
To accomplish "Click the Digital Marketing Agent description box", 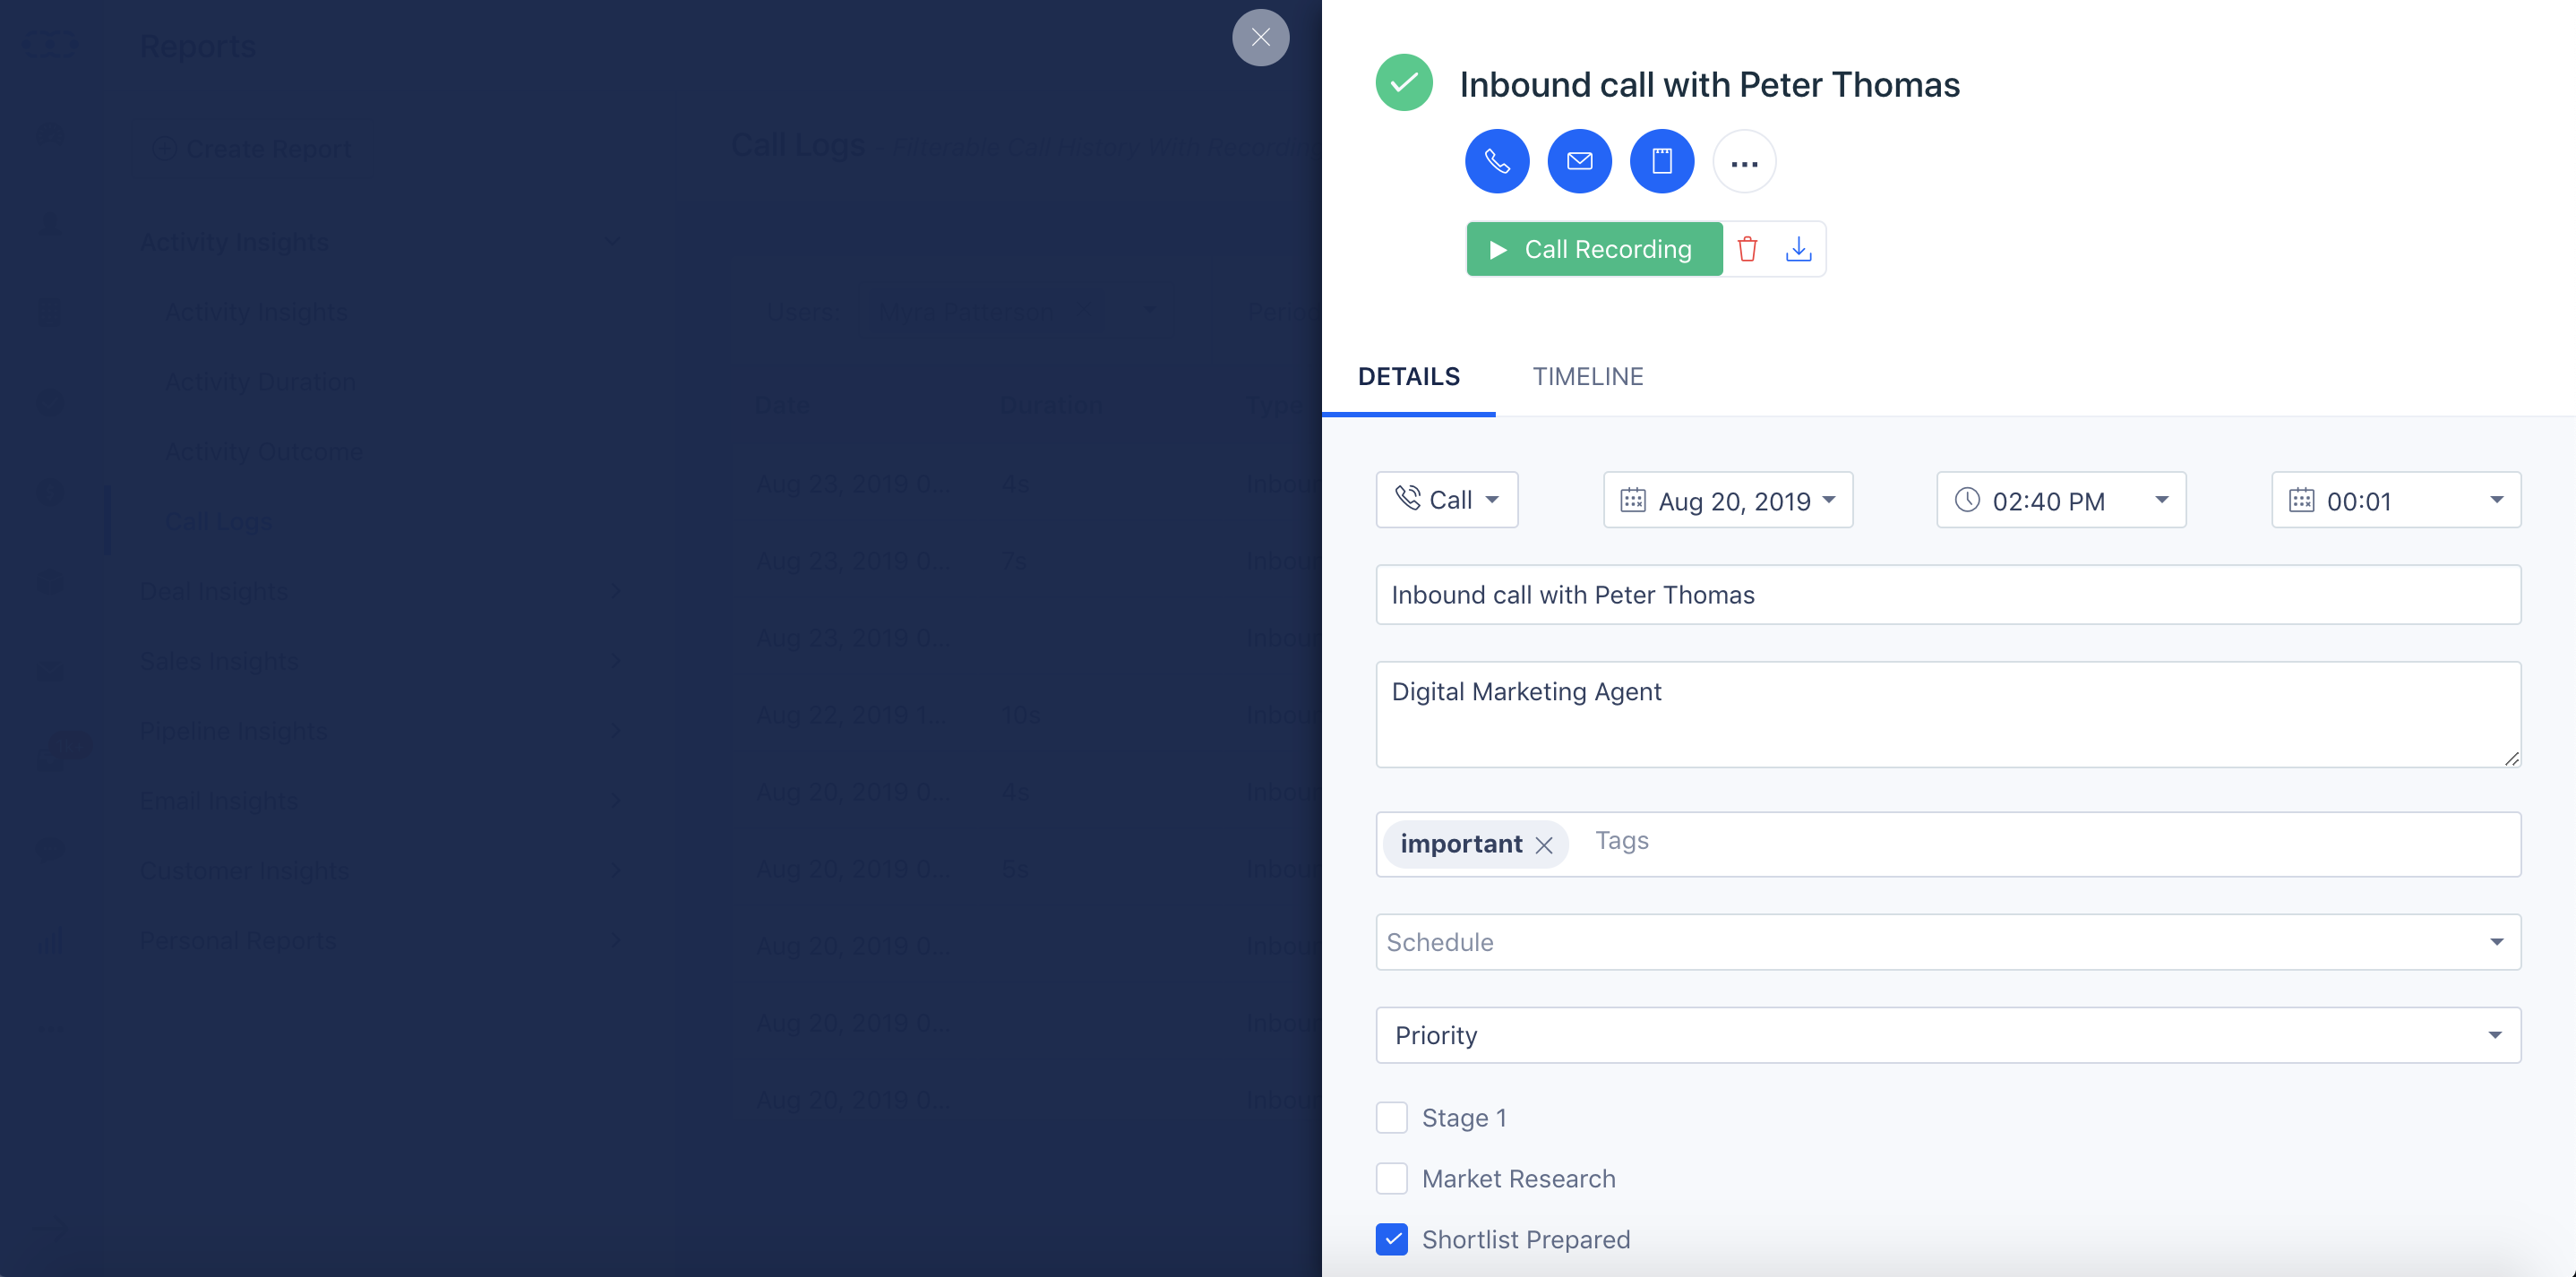I will (1948, 714).
